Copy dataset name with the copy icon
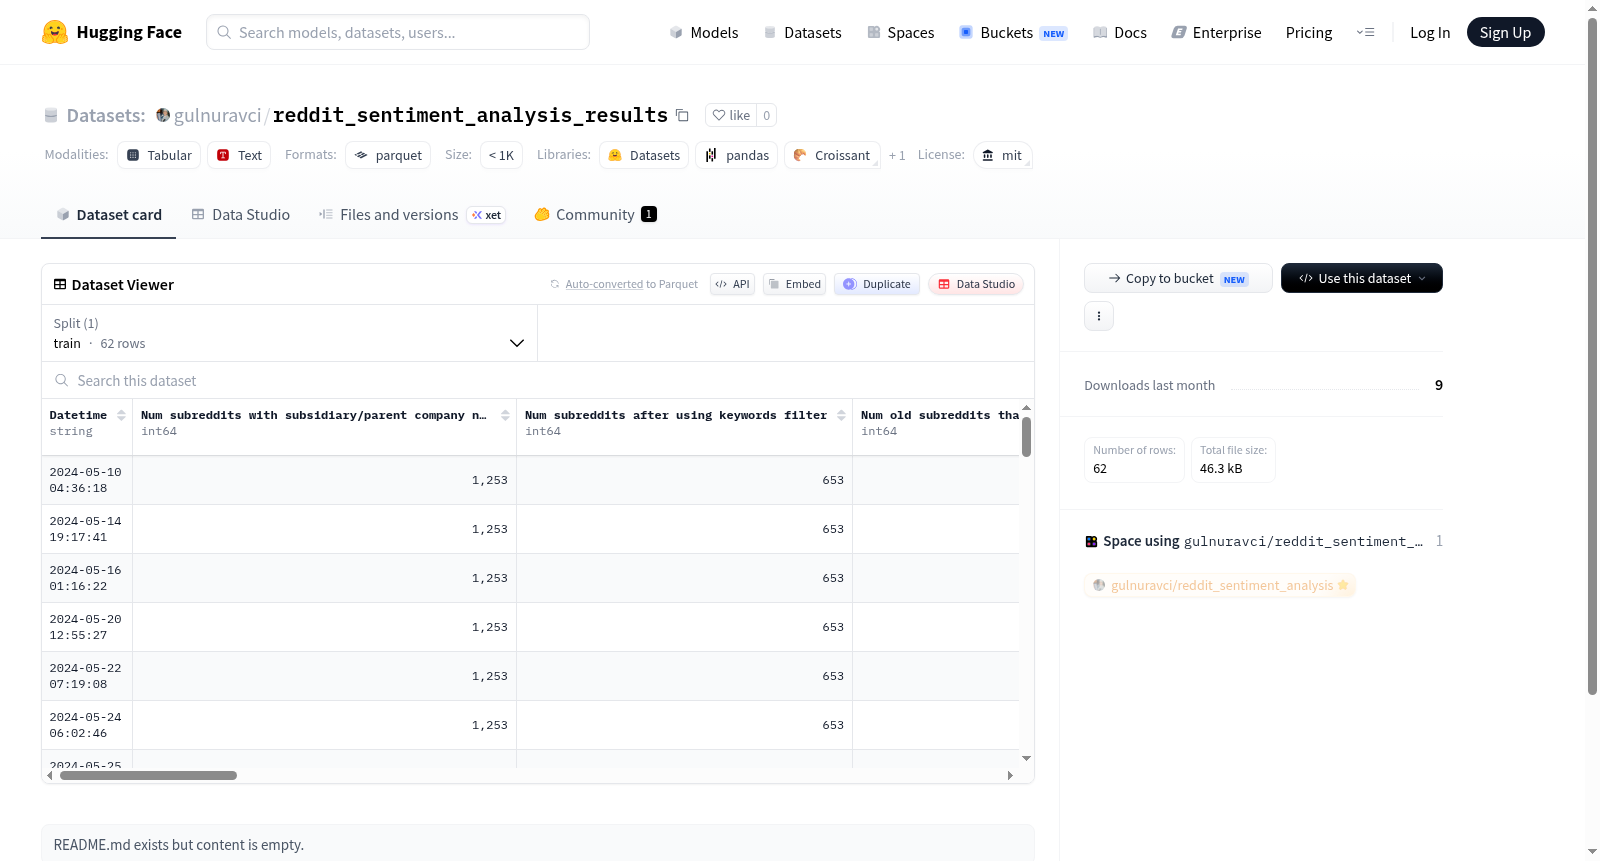 pyautogui.click(x=682, y=115)
